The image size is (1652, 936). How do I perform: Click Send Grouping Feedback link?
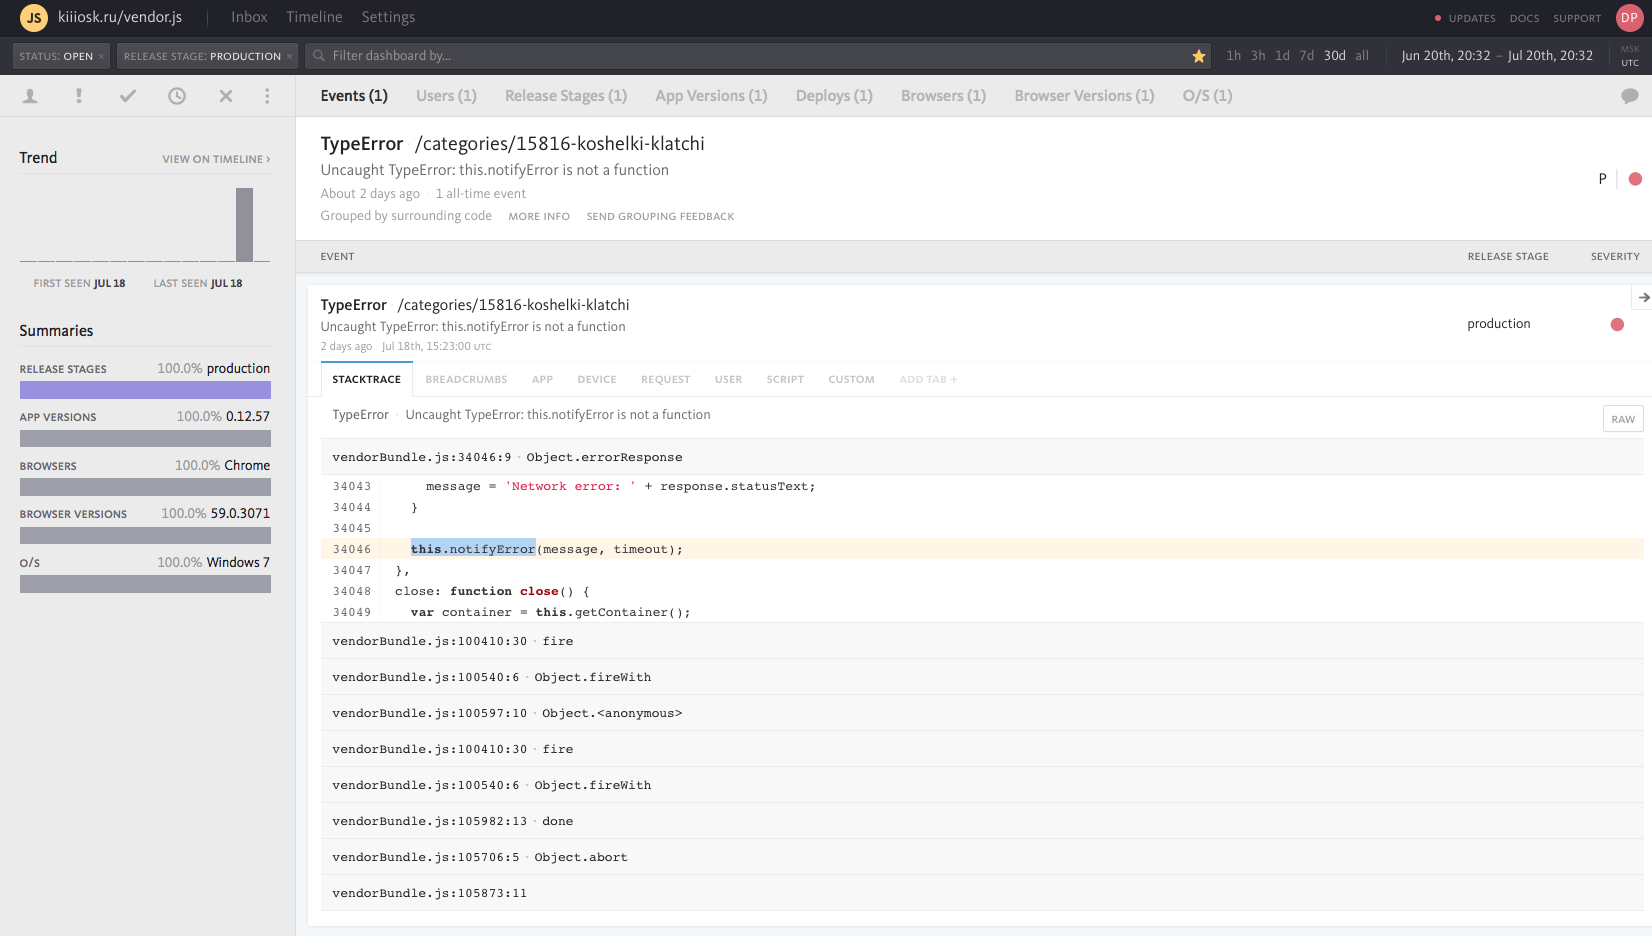[x=660, y=216]
